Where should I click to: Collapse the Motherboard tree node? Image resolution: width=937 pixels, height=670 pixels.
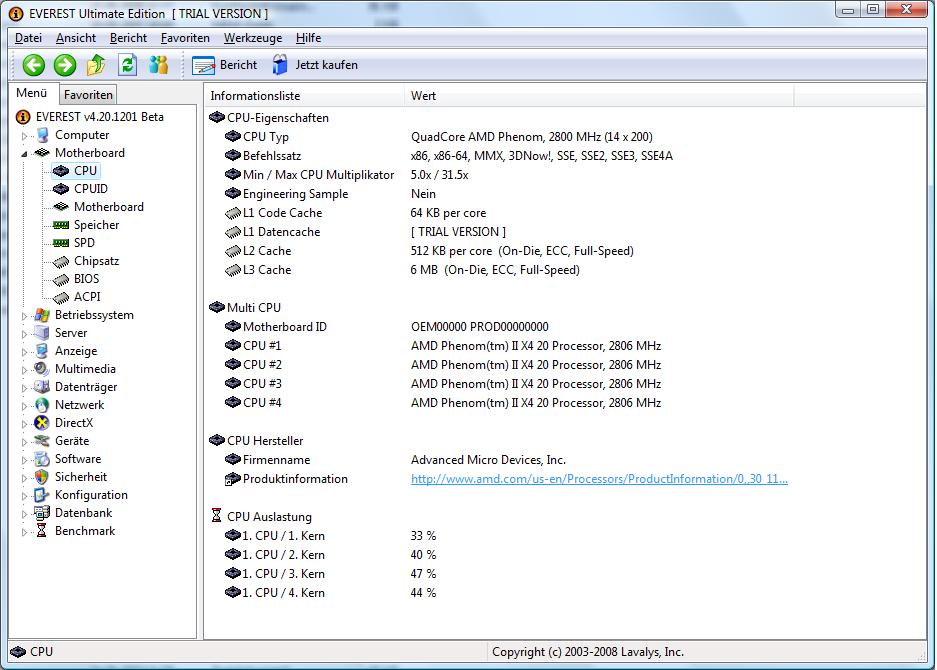tap(25, 154)
